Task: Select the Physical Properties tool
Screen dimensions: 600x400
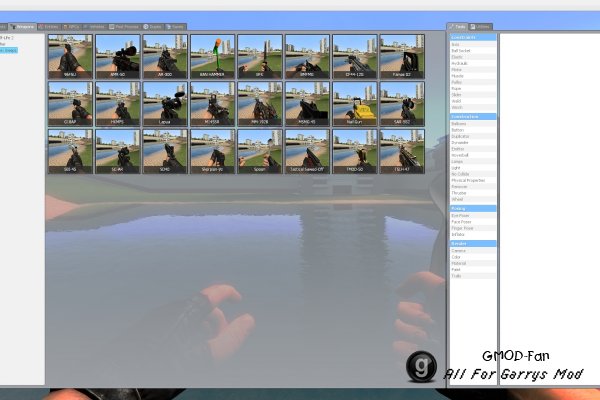Action: pyautogui.click(x=473, y=180)
